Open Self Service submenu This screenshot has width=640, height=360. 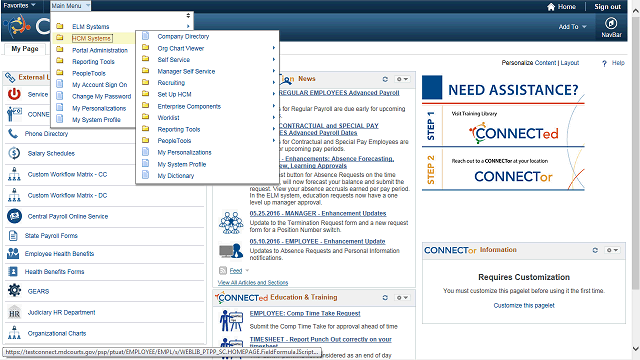click(x=174, y=60)
